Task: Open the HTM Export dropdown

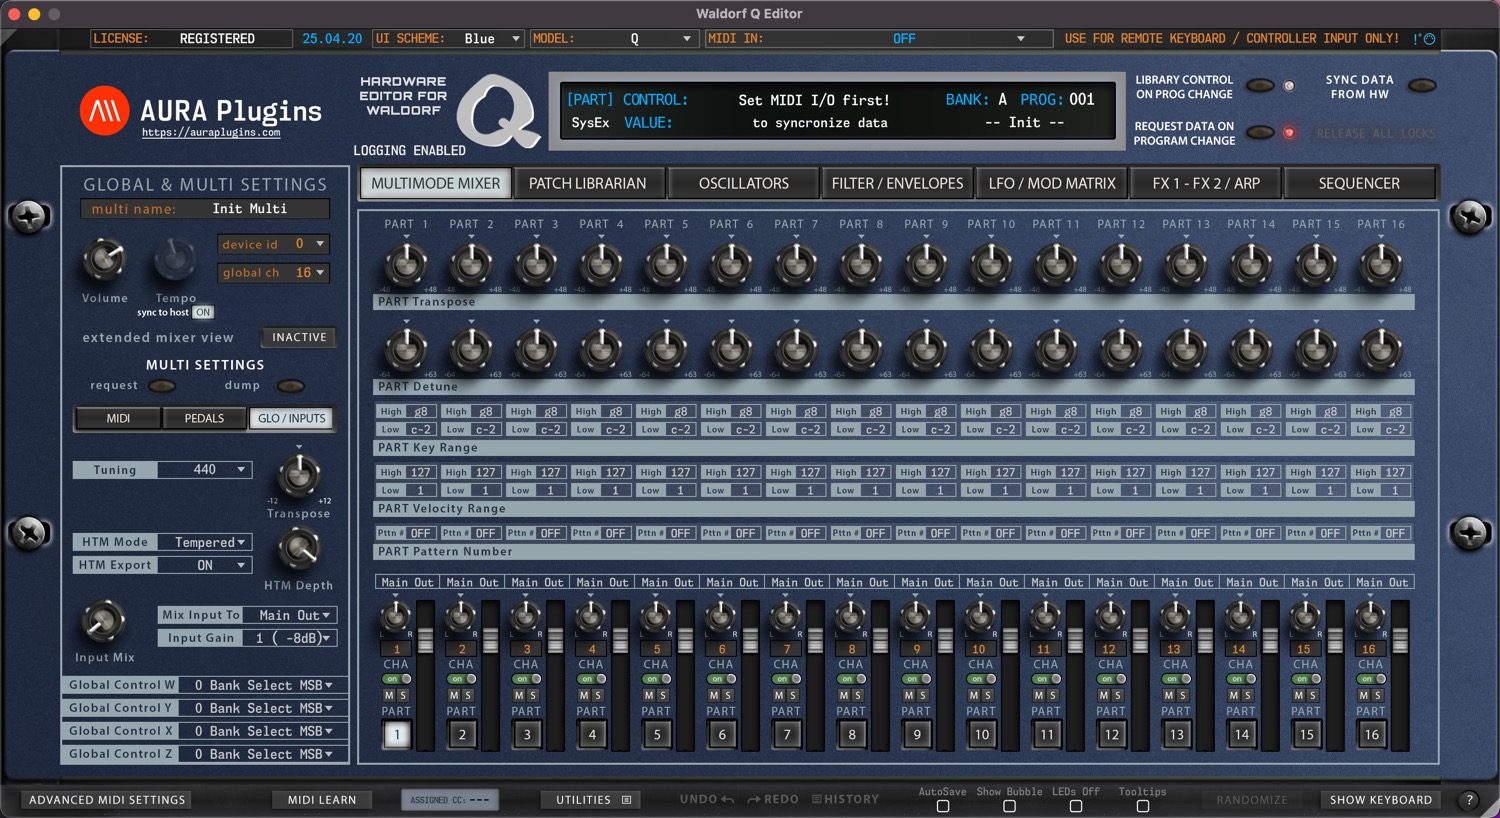Action: click(206, 565)
